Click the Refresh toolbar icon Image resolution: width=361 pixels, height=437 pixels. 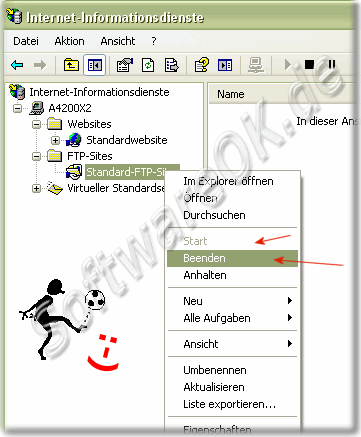148,65
